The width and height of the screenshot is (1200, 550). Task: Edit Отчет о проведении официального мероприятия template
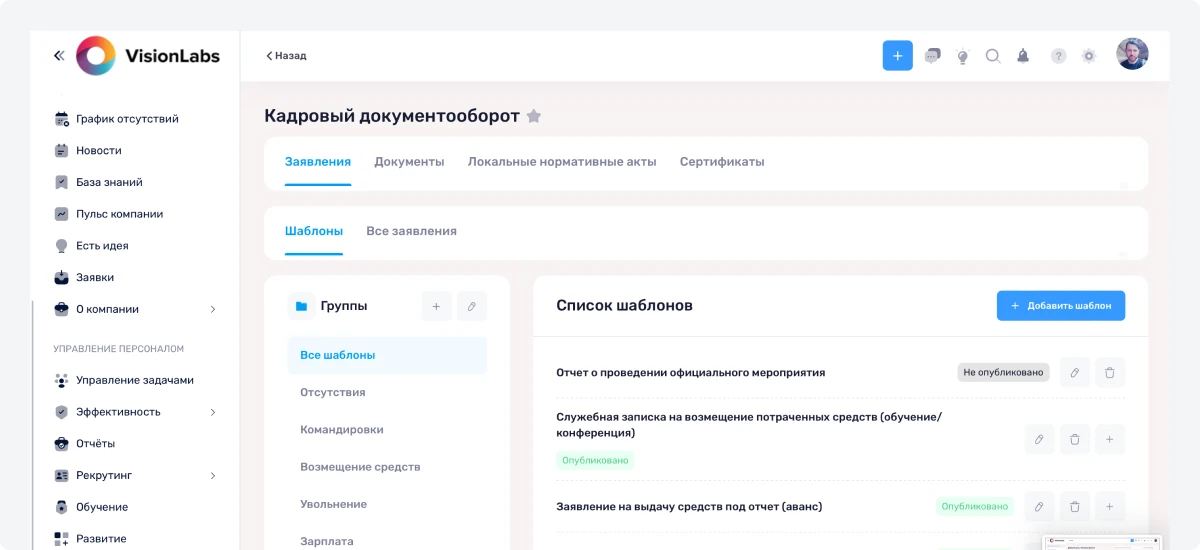(1074, 372)
